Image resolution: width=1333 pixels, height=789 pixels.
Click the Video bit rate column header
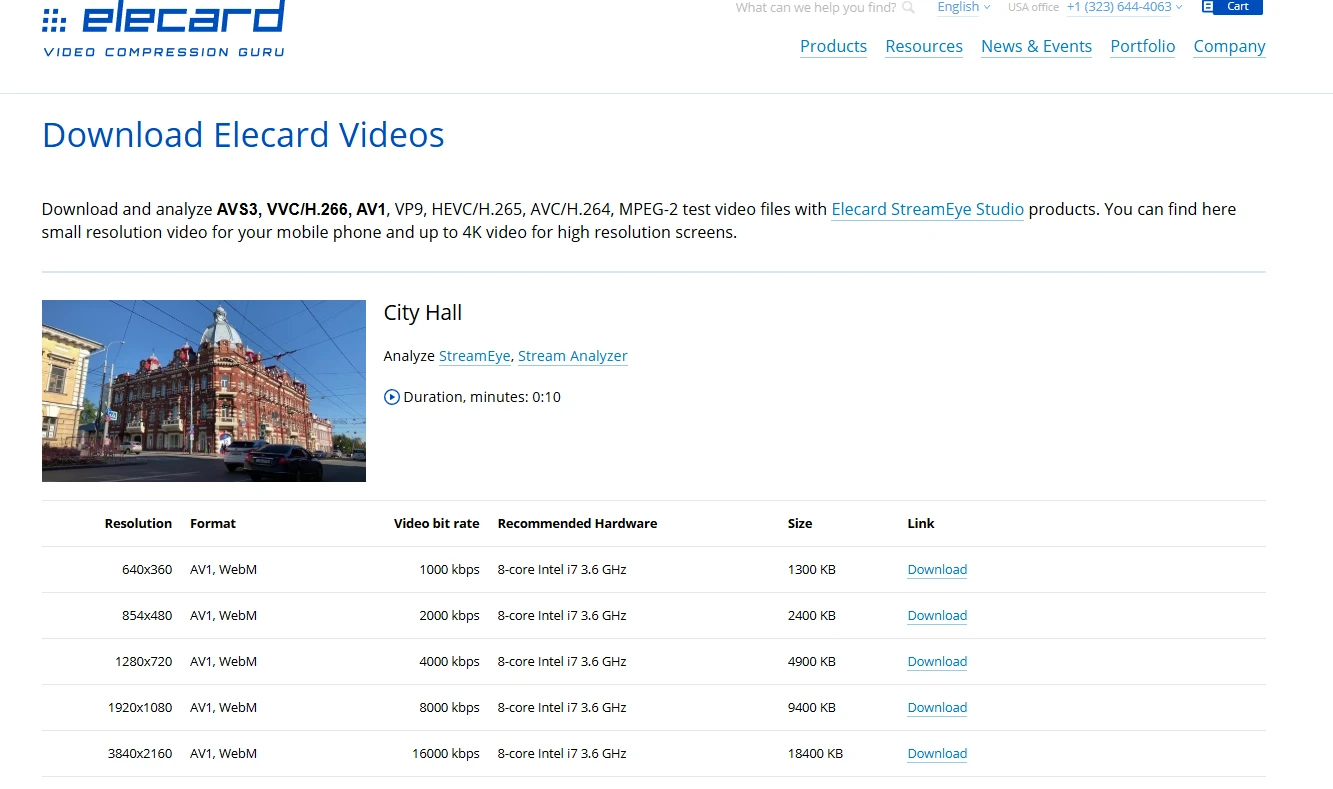[x=437, y=523]
